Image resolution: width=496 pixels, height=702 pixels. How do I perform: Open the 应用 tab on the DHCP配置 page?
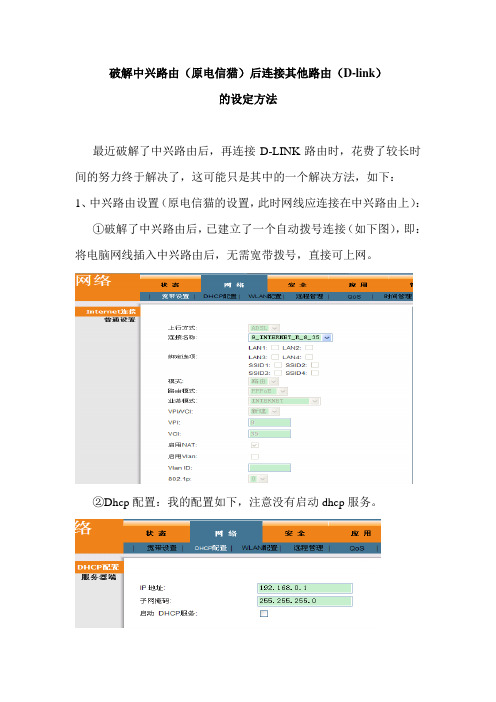coord(361,533)
